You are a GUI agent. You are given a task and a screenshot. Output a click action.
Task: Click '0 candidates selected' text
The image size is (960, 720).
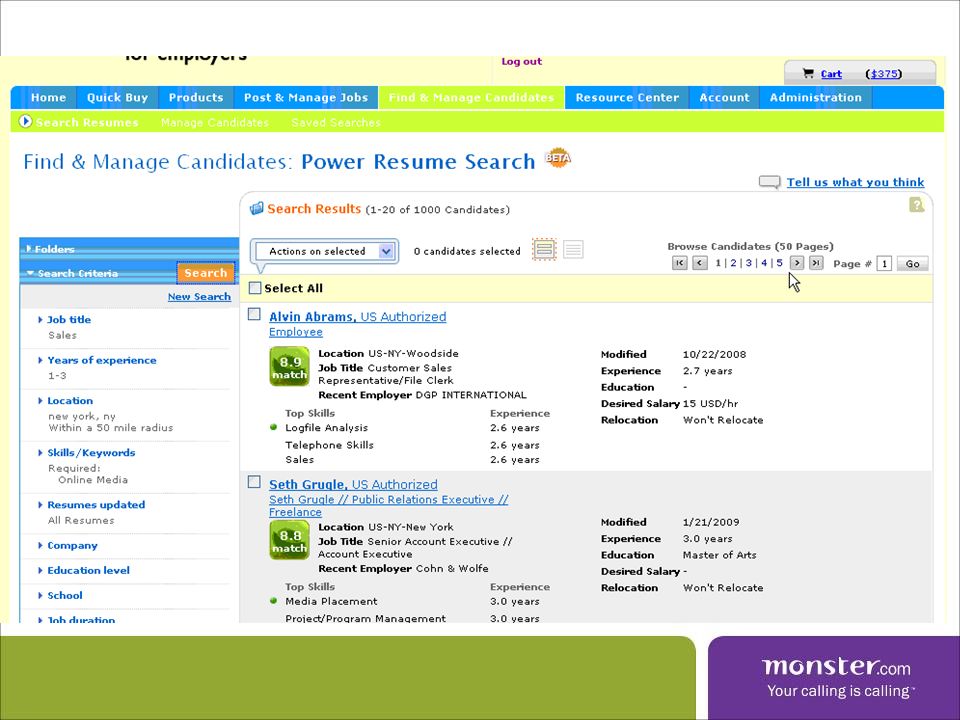click(x=467, y=251)
